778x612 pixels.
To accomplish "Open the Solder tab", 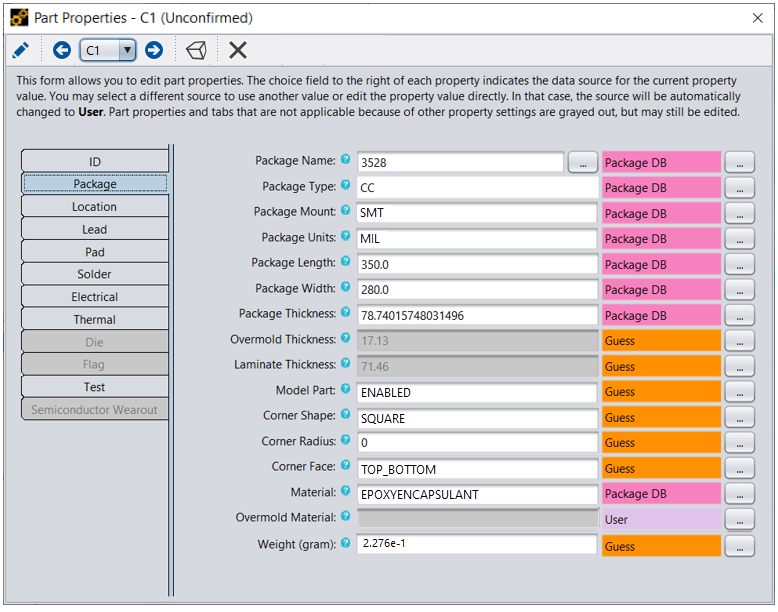I will click(95, 274).
